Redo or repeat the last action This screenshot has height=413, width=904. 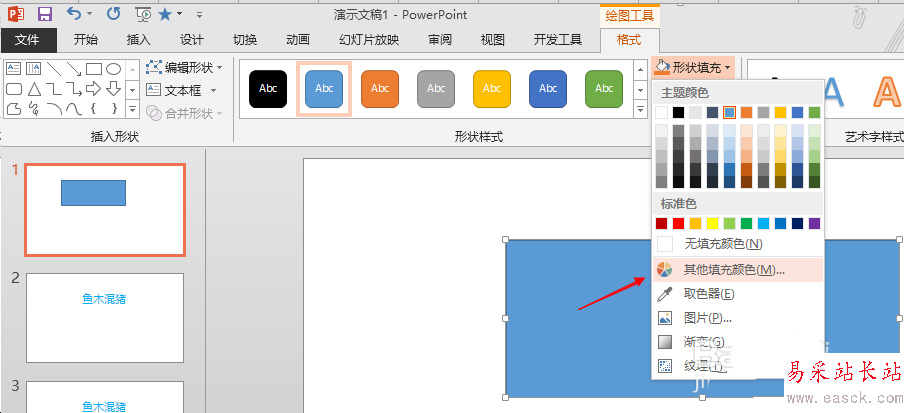tap(114, 13)
